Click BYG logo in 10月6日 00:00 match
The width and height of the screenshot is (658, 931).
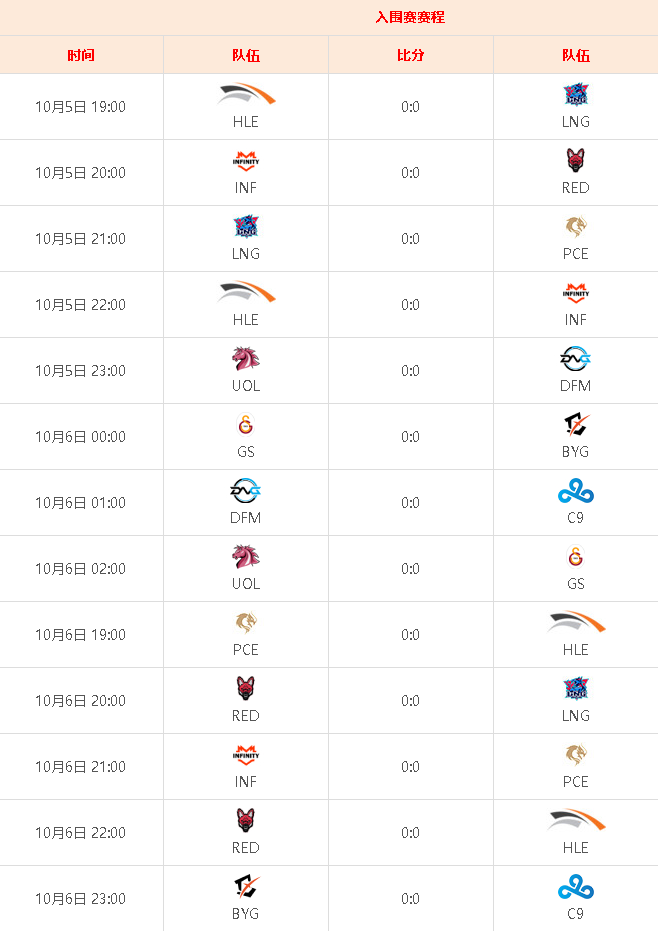pos(575,425)
